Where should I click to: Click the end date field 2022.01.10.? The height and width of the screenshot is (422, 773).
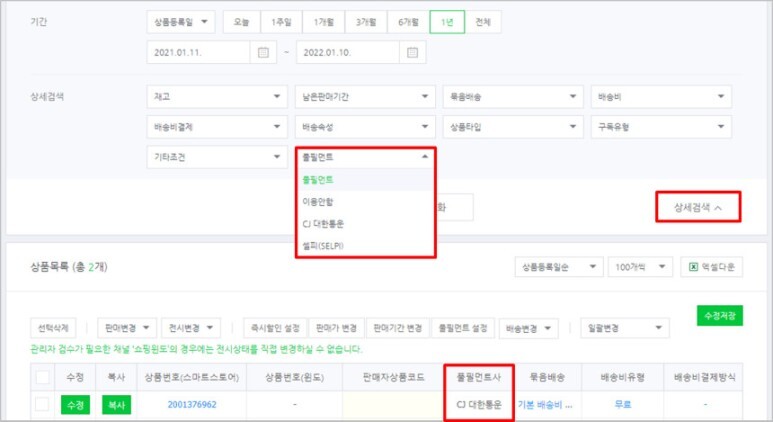click(x=348, y=52)
